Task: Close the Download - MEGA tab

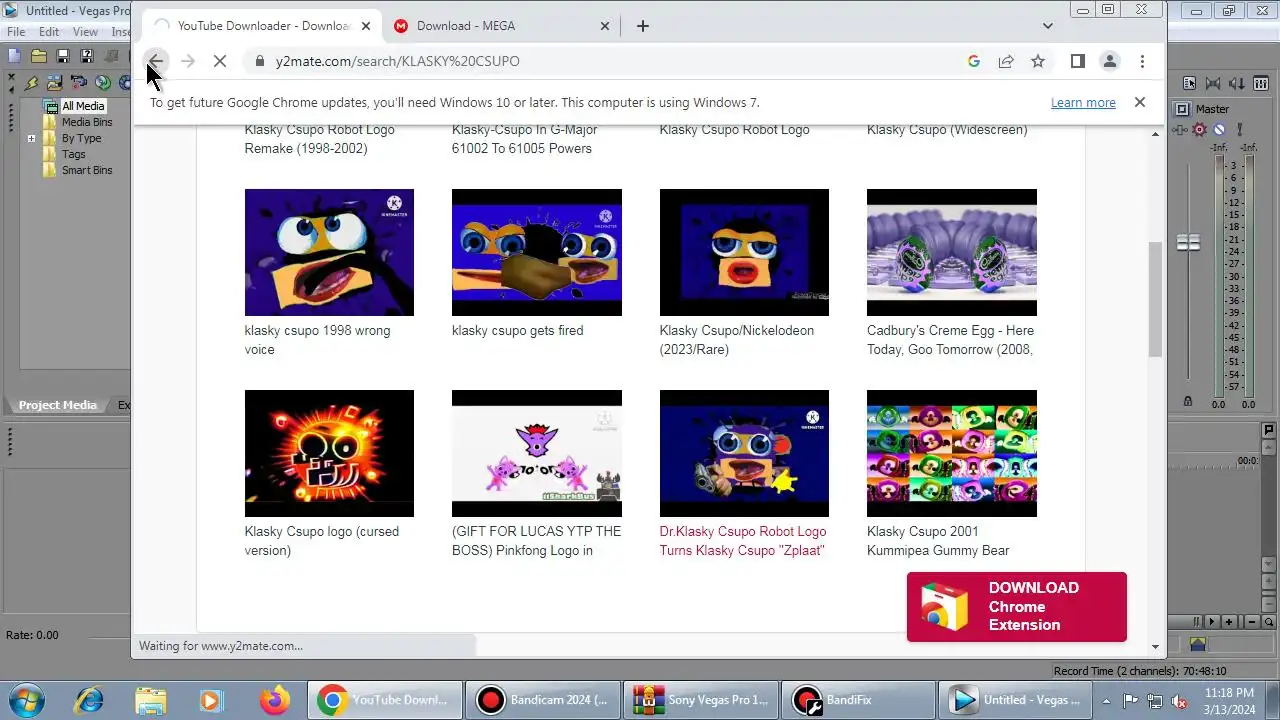Action: click(605, 26)
